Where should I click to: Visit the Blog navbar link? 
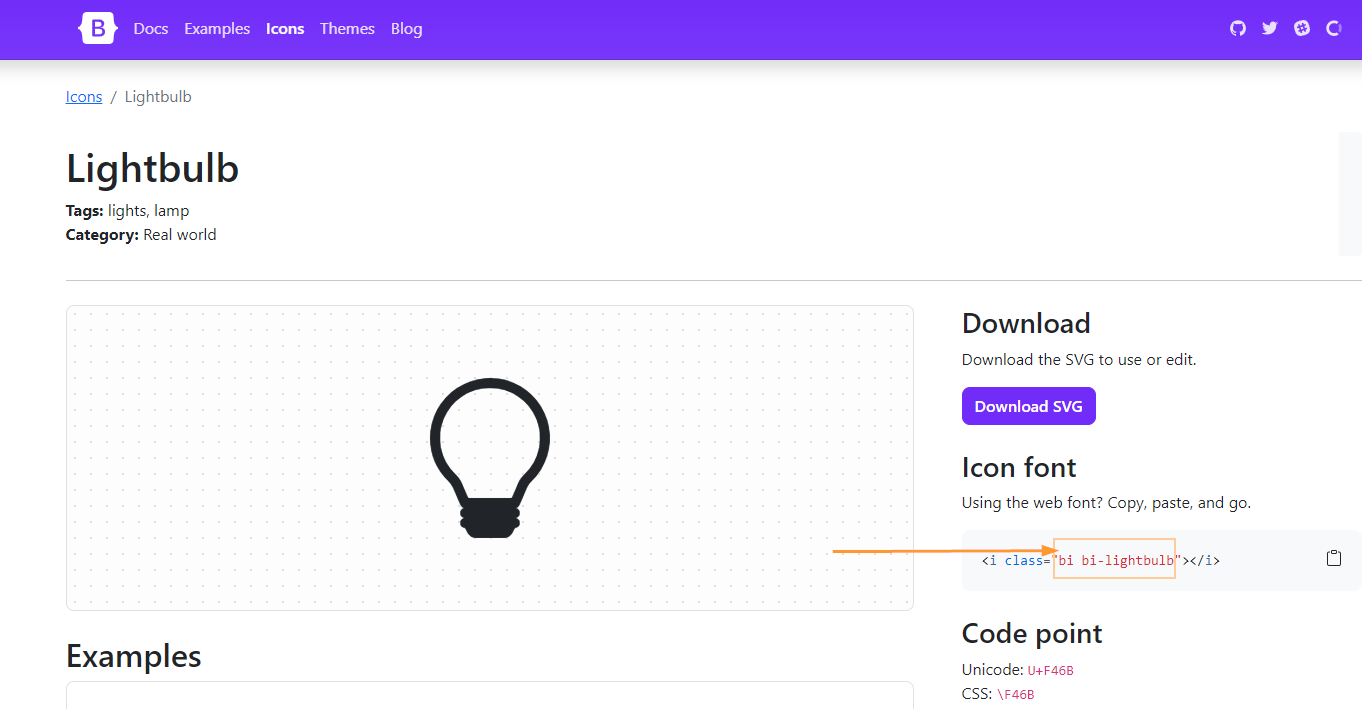406,29
